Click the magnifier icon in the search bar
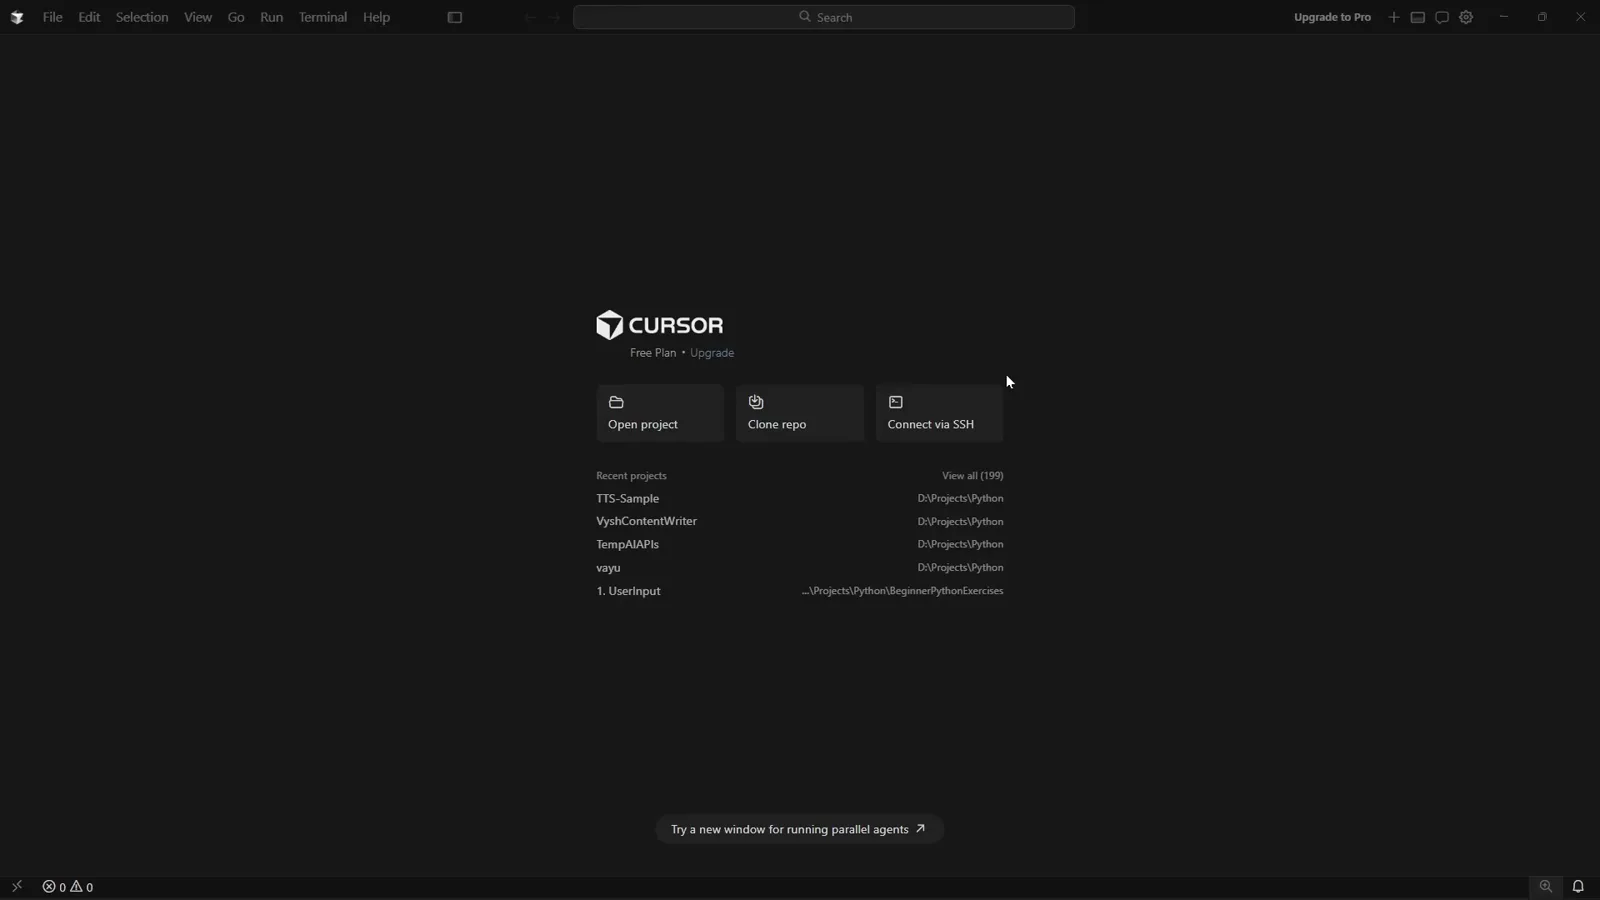This screenshot has width=1600, height=900. [804, 17]
